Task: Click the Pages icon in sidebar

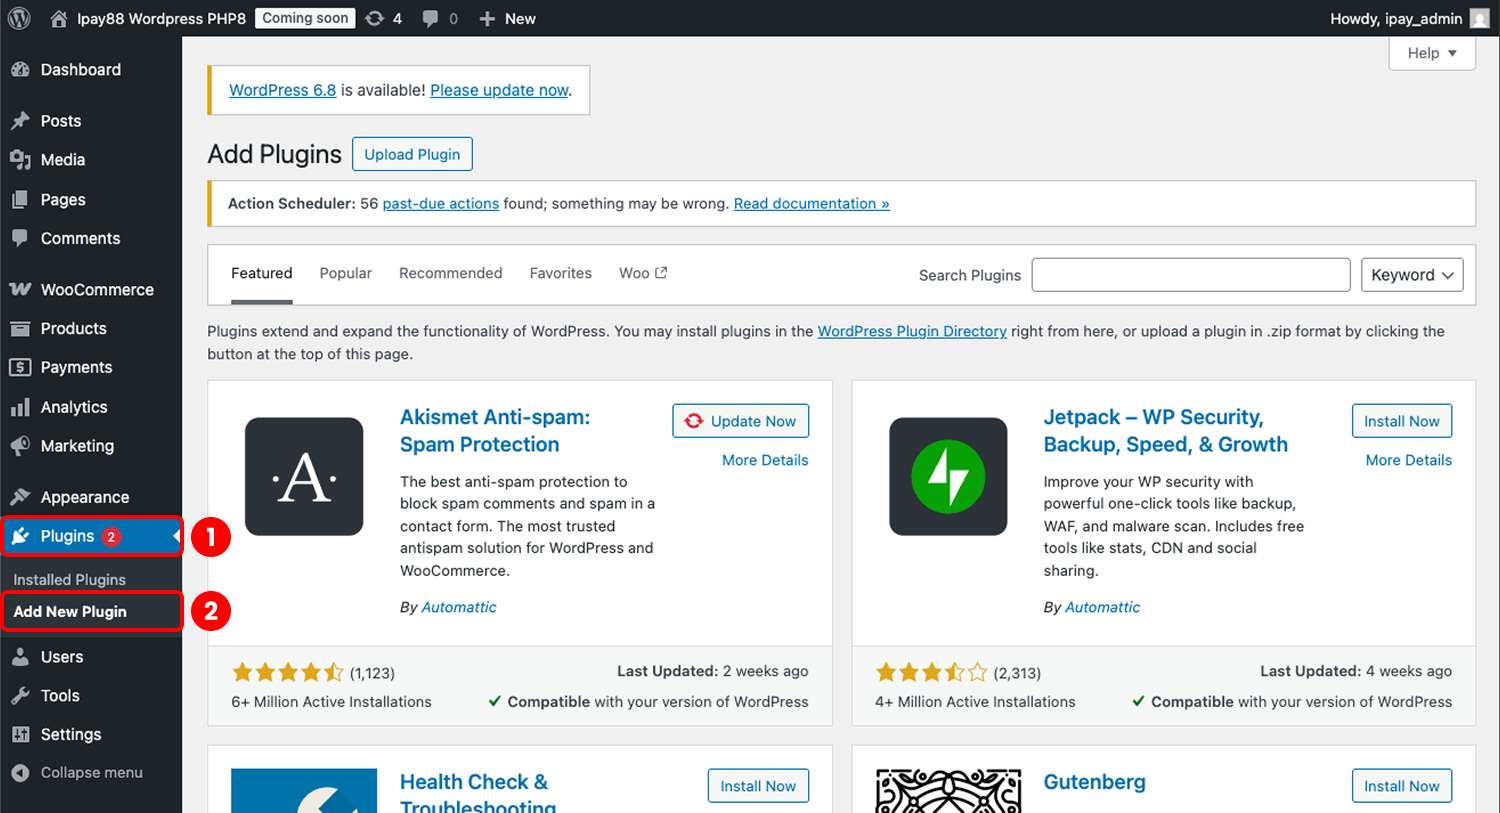Action: (x=20, y=200)
